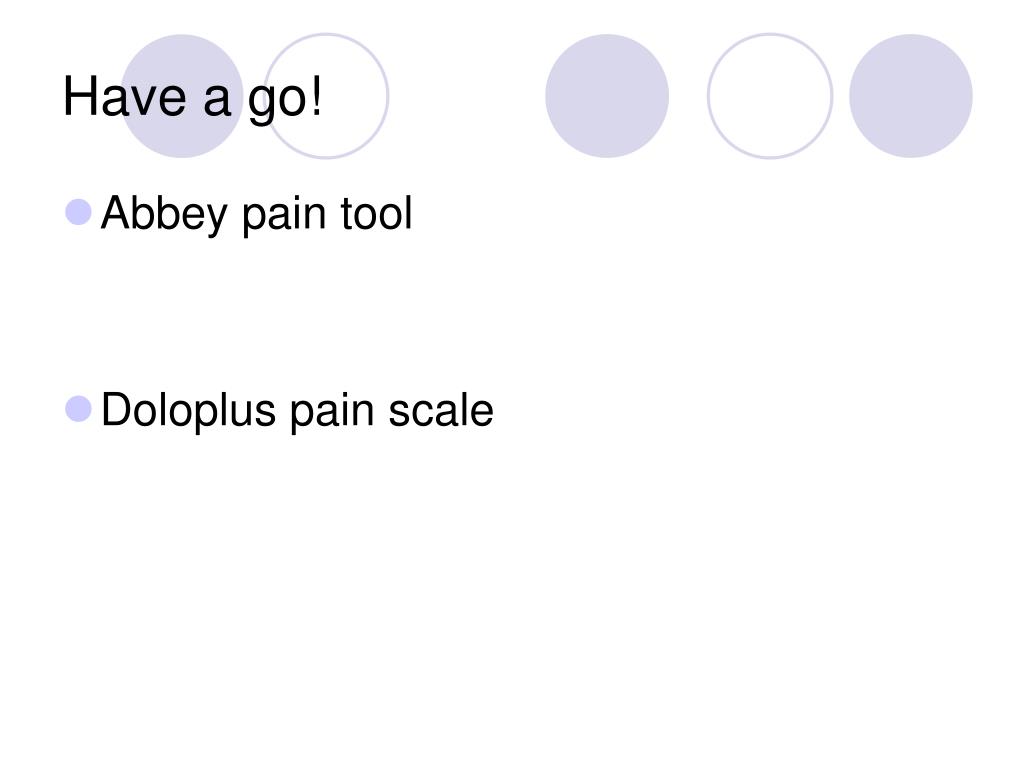Click the word "Doloplus"
The image size is (1024, 768).
pos(189,411)
